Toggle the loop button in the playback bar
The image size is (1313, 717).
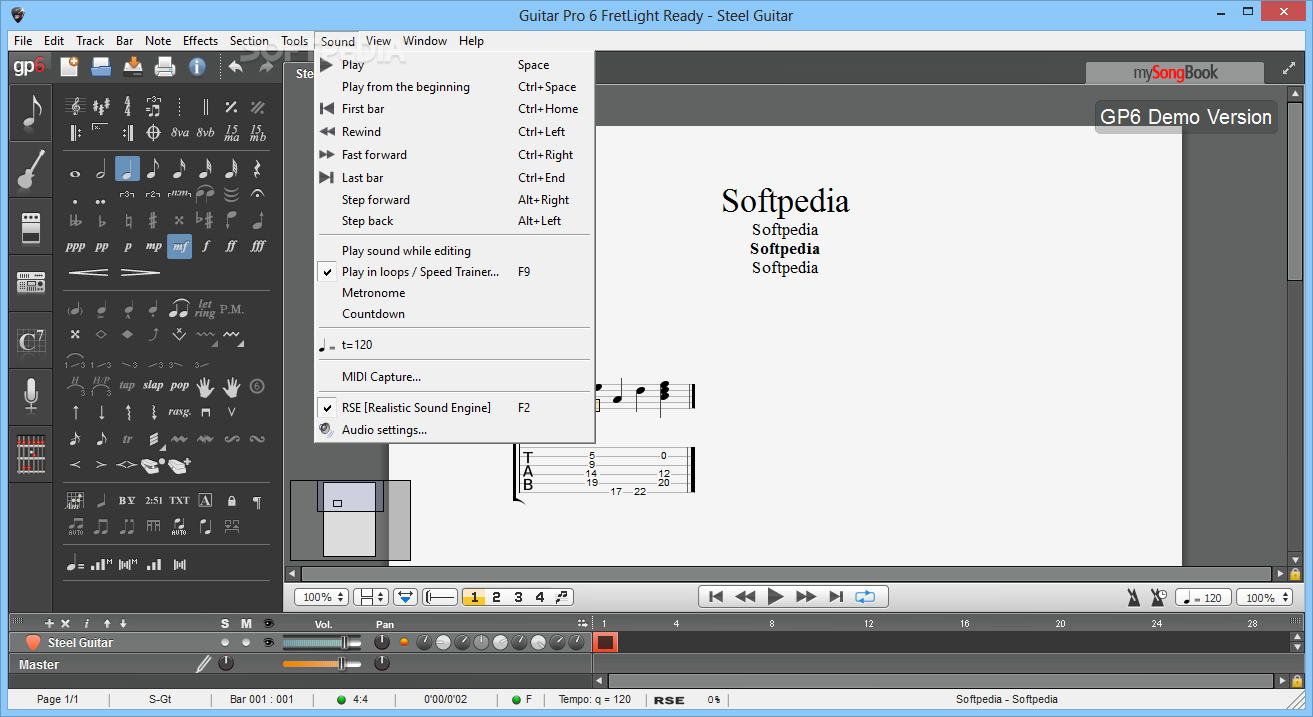click(866, 597)
